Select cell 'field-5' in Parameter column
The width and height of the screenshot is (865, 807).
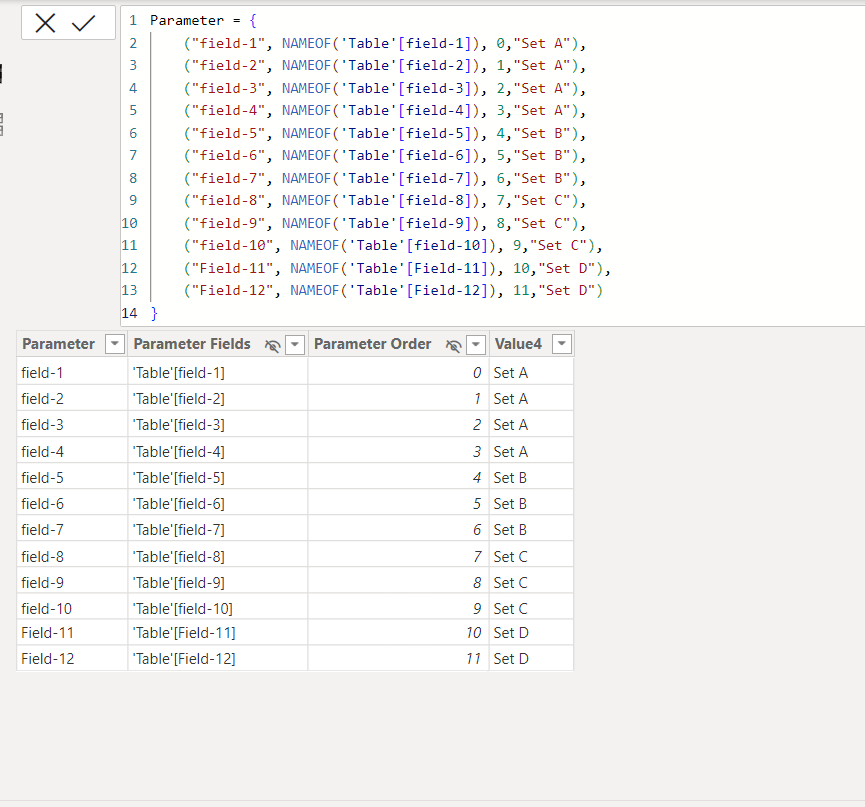coord(72,478)
